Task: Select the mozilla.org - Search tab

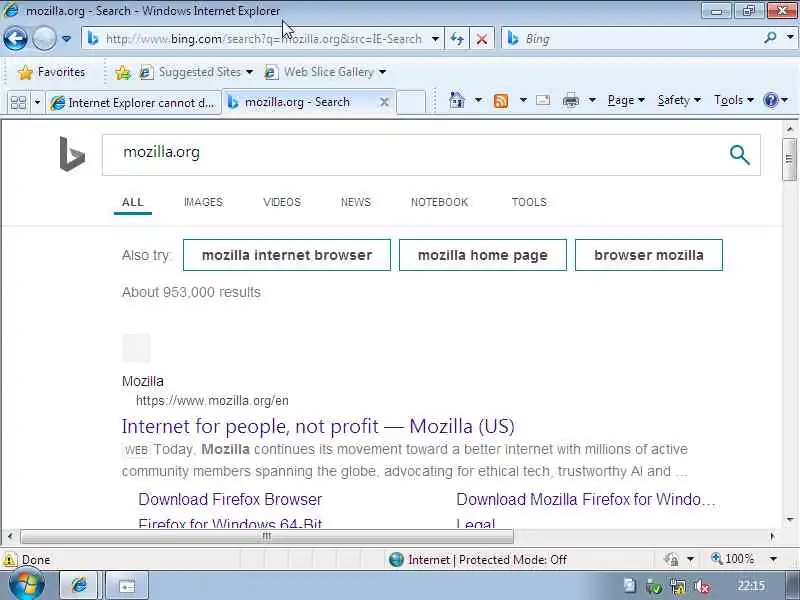Action: click(x=297, y=102)
